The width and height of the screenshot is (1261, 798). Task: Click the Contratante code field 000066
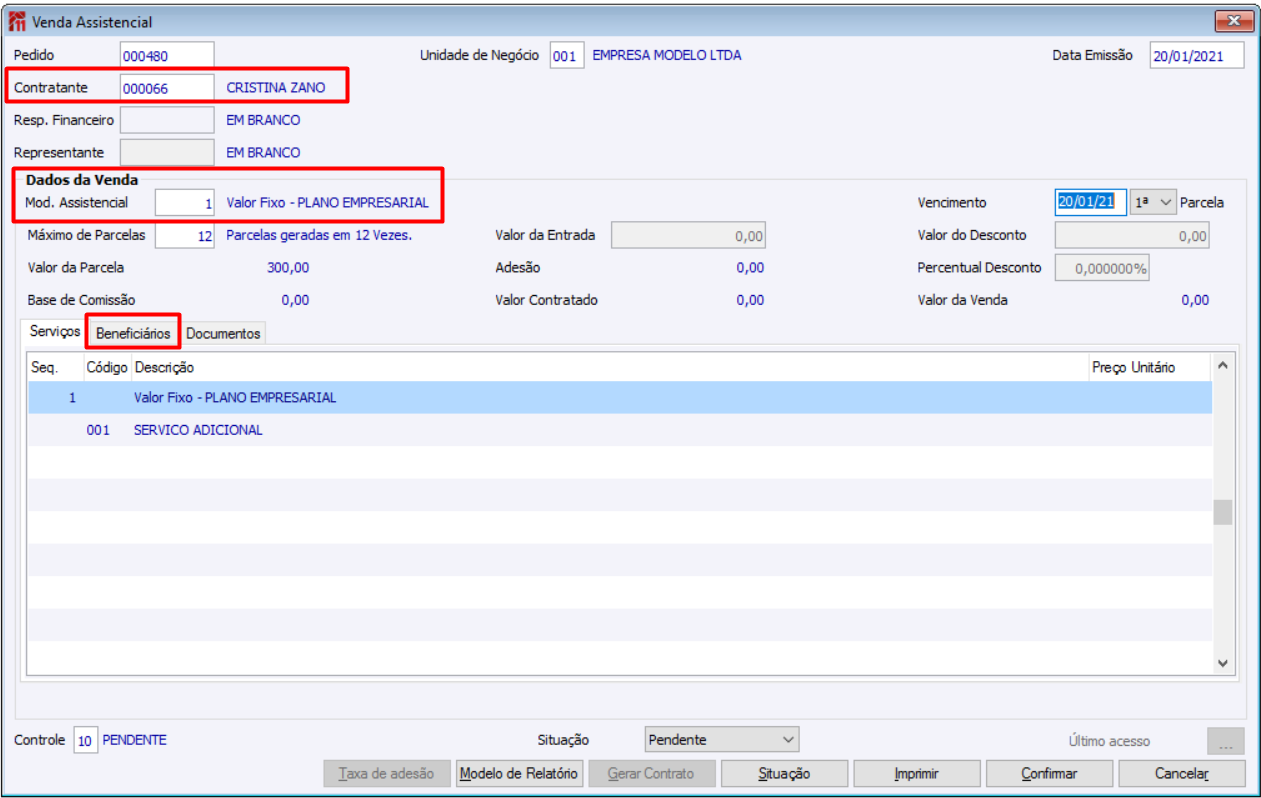point(167,88)
